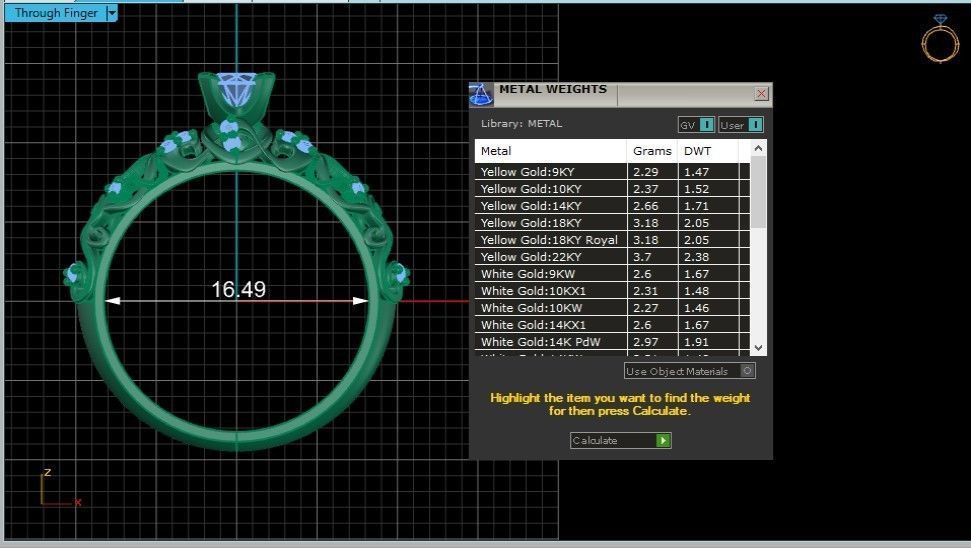Select the Yellow Gold:9KY row
Screen dimensions: 971x548
[612, 172]
